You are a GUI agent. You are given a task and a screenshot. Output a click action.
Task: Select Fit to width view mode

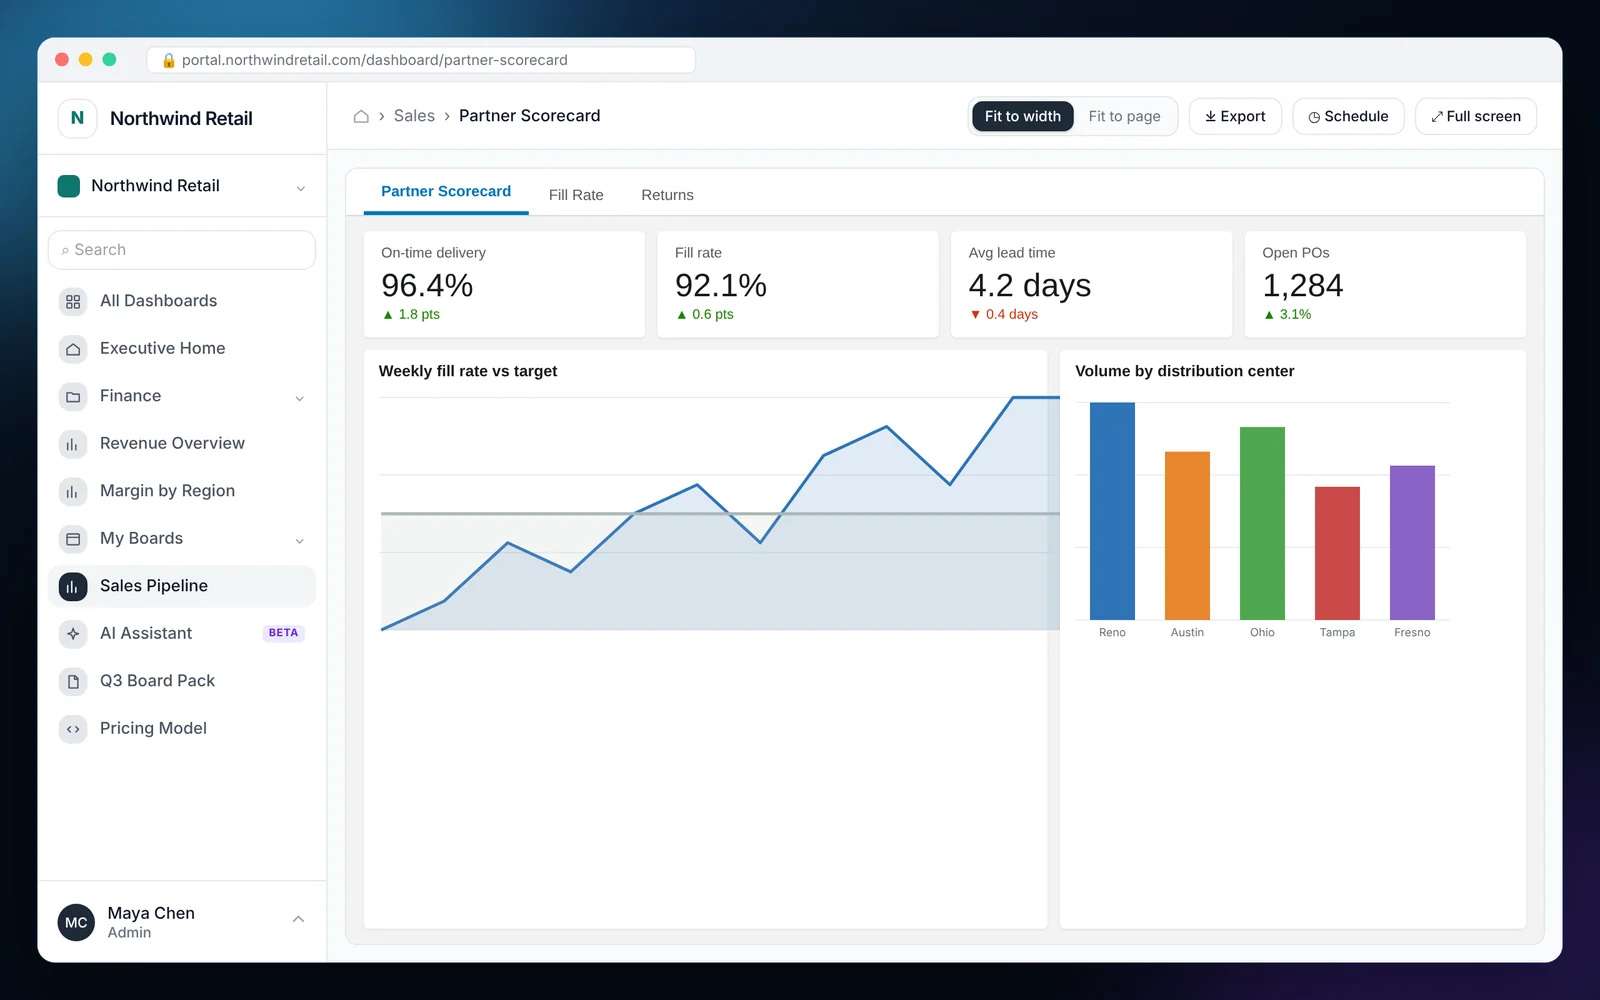pyautogui.click(x=1023, y=116)
